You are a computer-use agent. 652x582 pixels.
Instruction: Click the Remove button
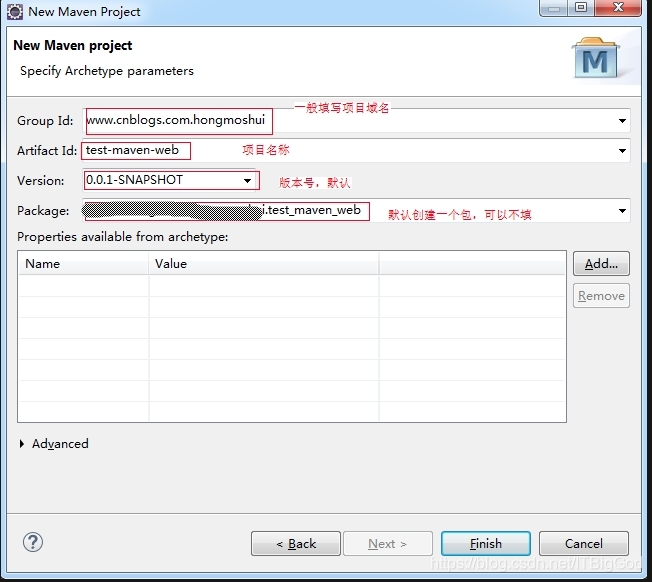[601, 296]
